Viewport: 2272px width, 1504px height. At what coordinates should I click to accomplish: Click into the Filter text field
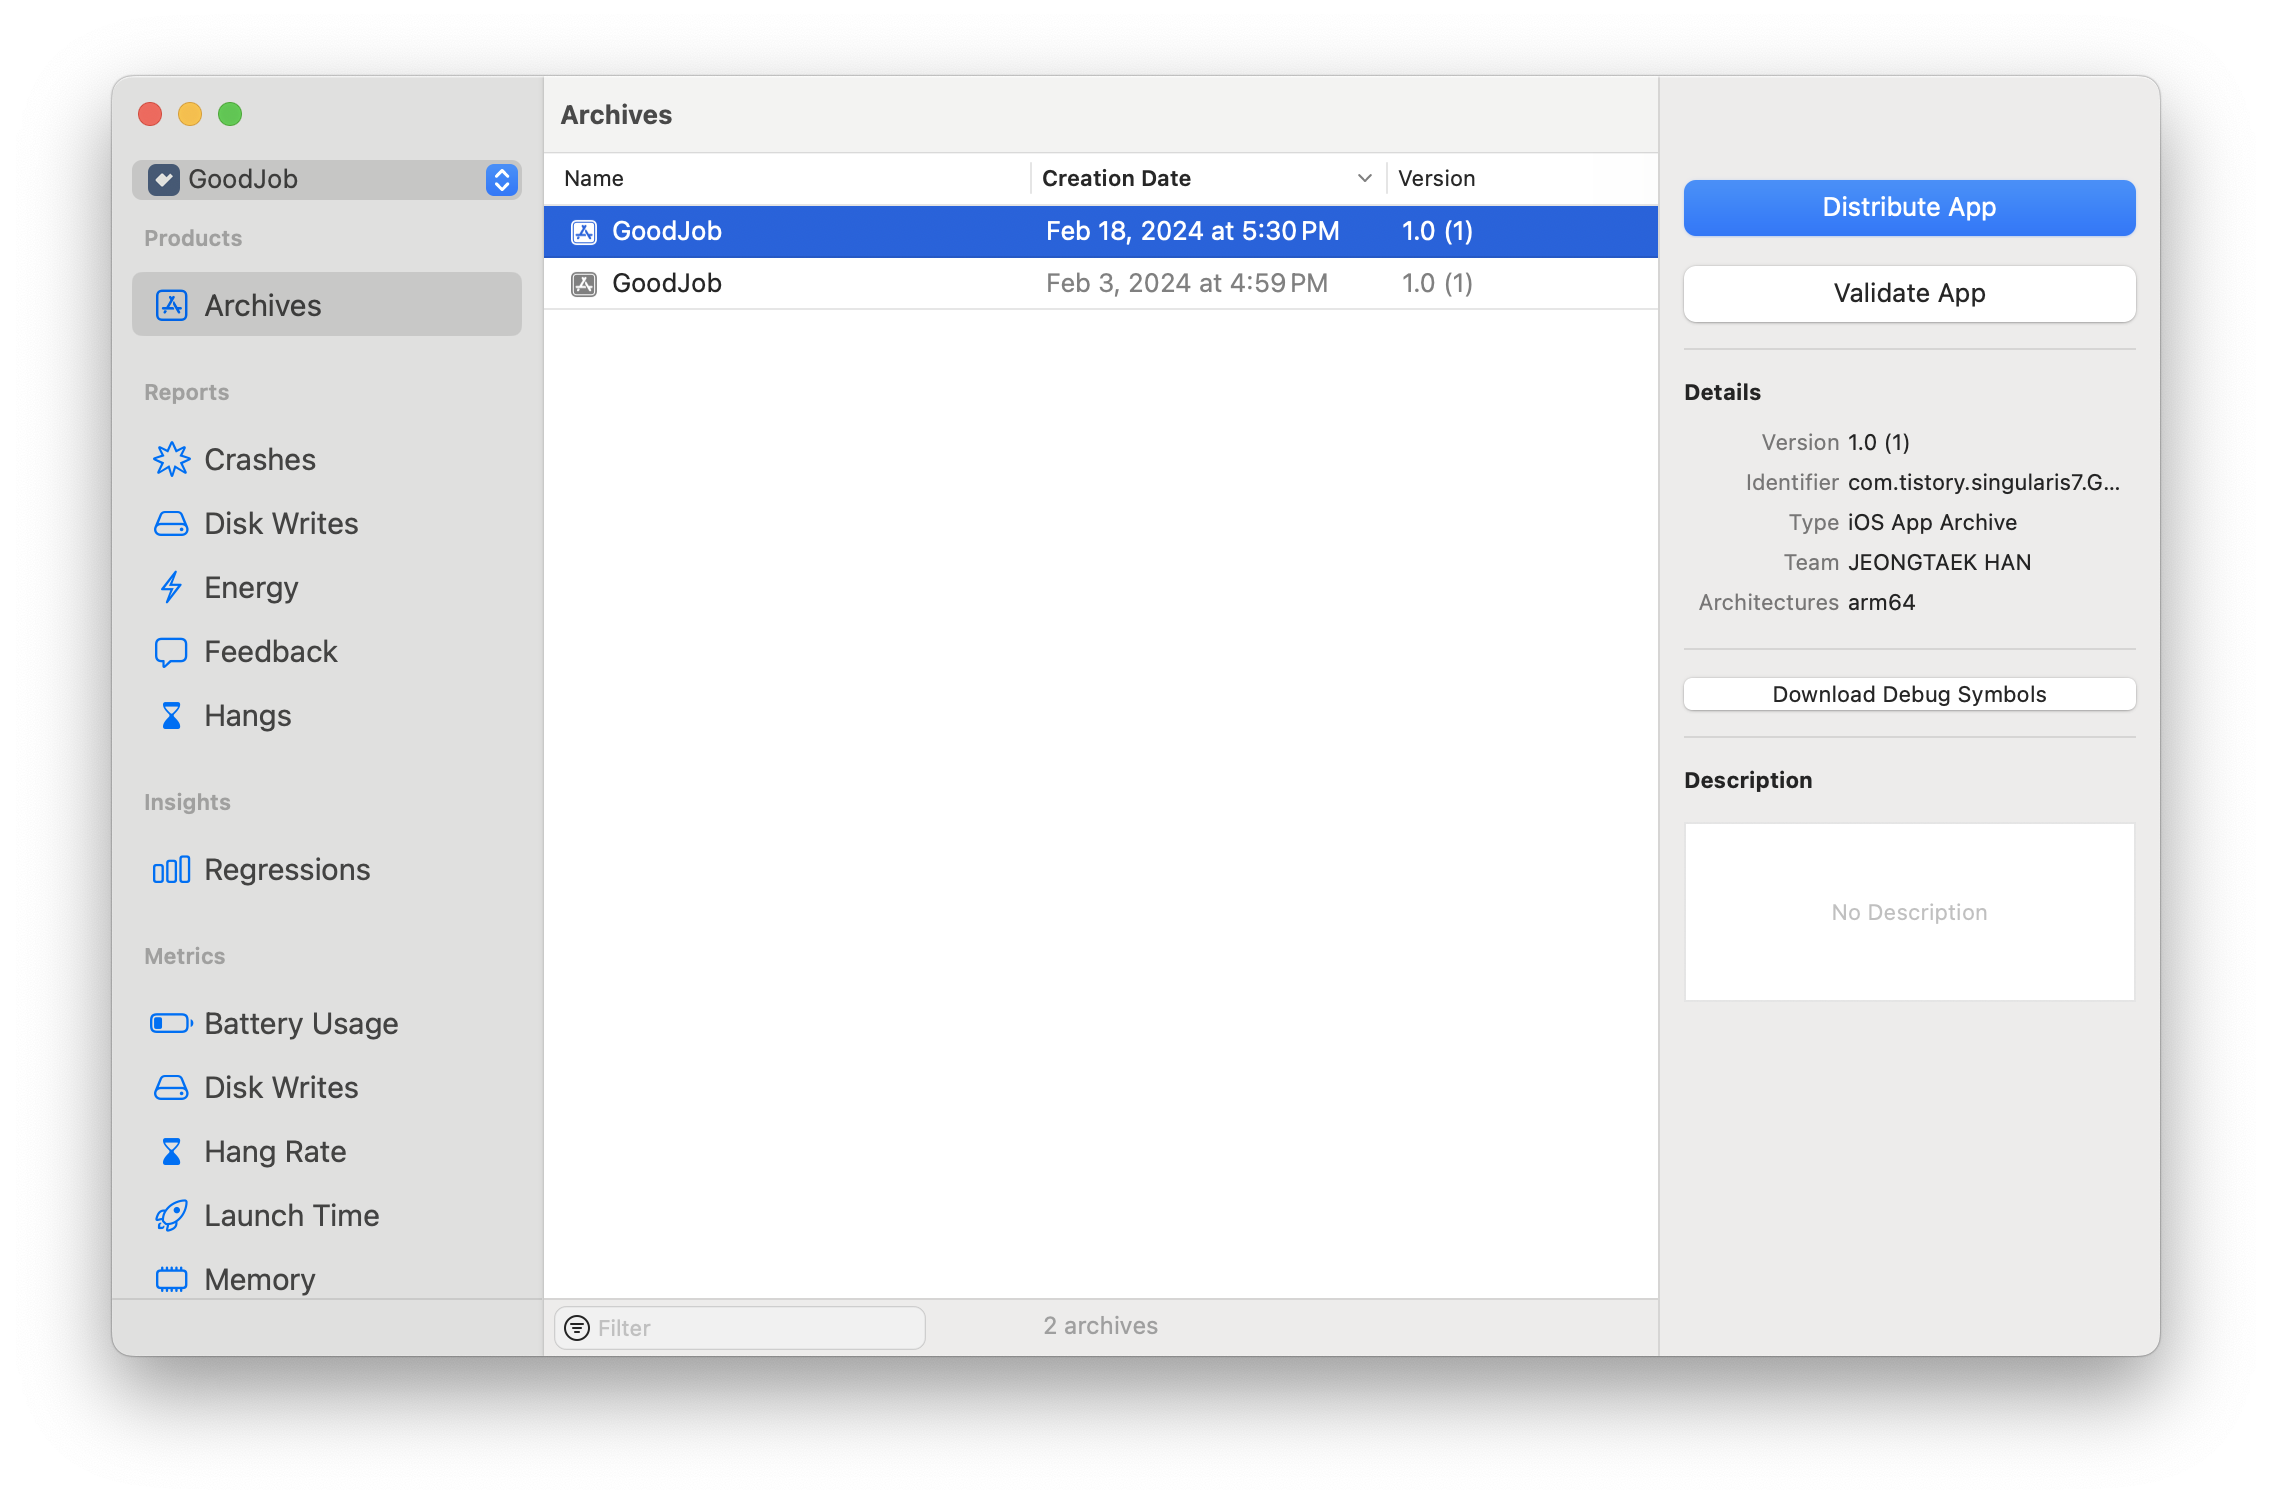click(x=755, y=1327)
